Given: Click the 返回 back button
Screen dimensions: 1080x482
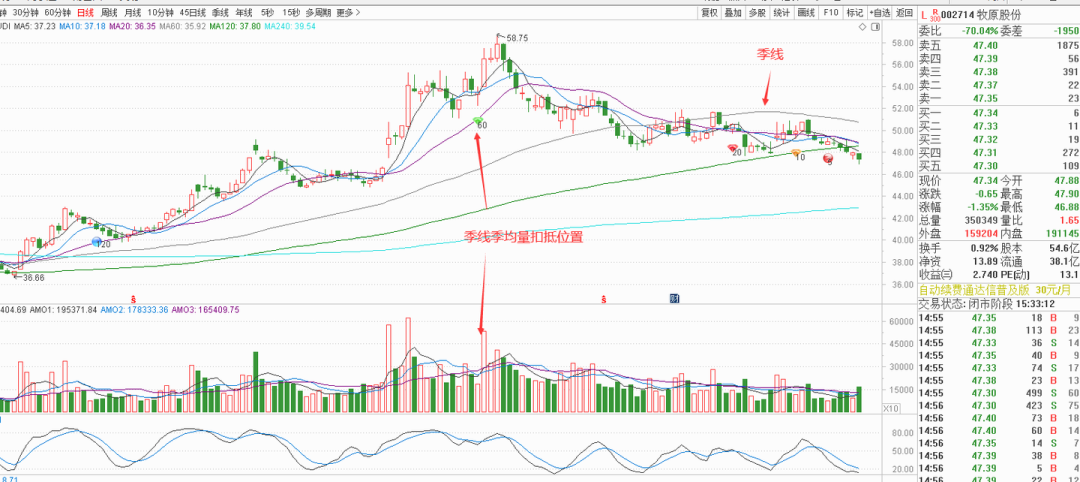Looking at the screenshot, I should [x=904, y=12].
